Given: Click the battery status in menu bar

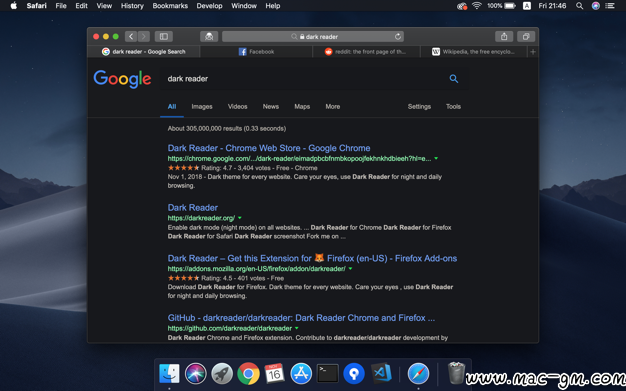Looking at the screenshot, I should (x=501, y=6).
